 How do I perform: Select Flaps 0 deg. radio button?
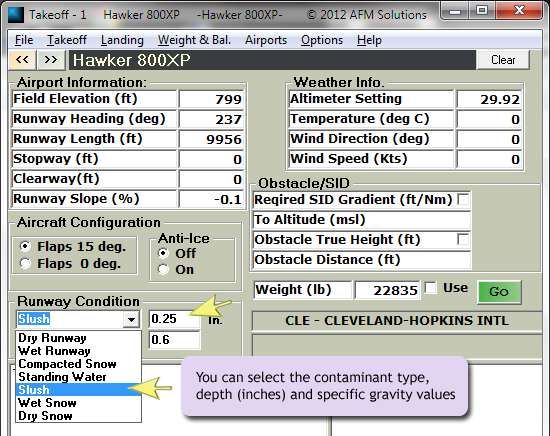pos(25,263)
